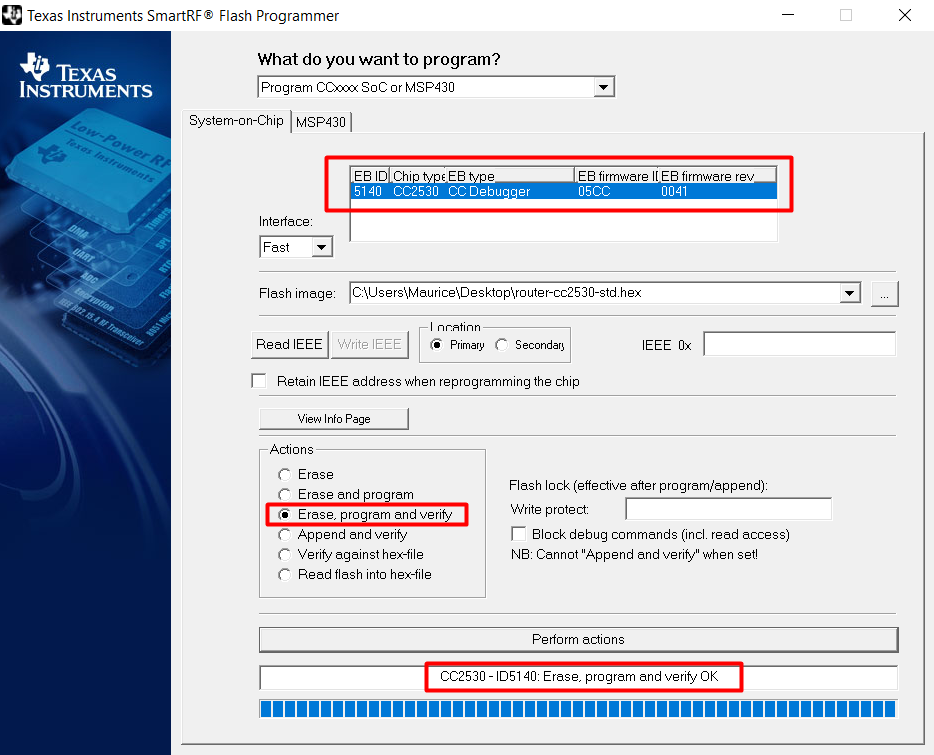The height and width of the screenshot is (755, 934).
Task: Minimize the Flash Programmer window
Action: click(788, 15)
